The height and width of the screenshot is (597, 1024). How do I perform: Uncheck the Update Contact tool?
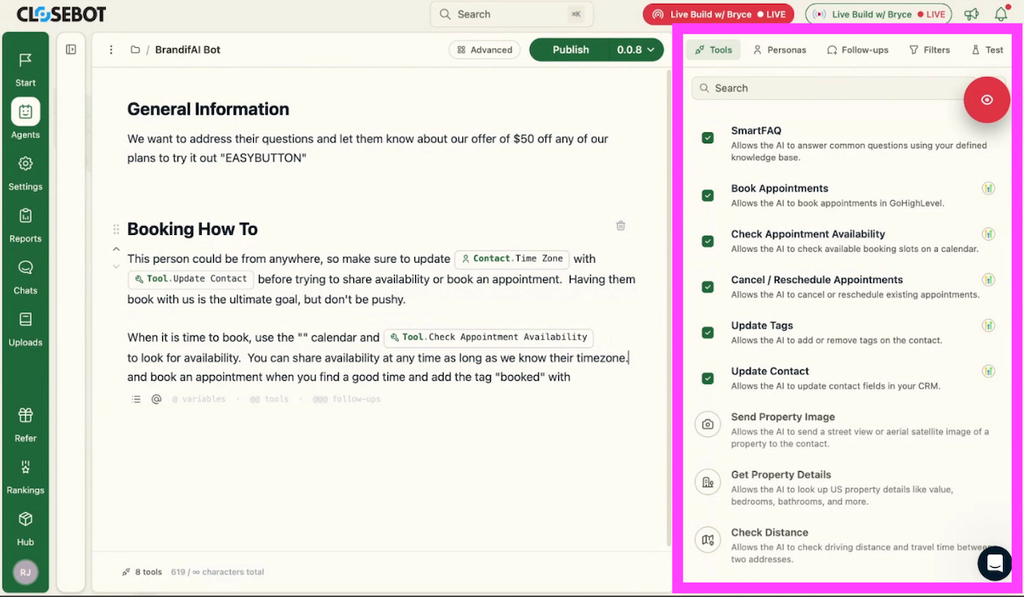click(707, 378)
